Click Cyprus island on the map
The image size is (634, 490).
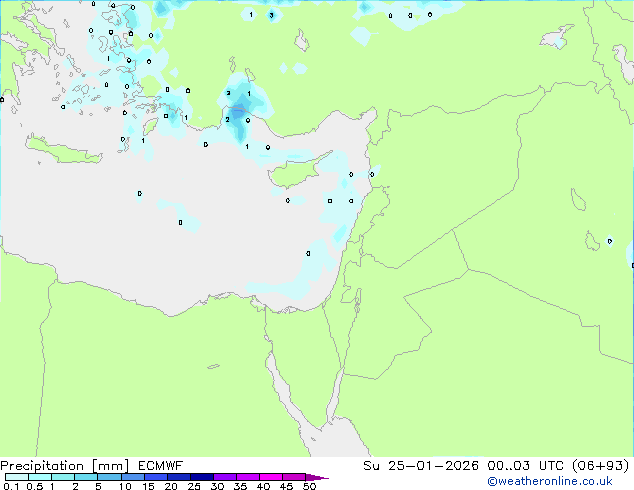click(294, 172)
